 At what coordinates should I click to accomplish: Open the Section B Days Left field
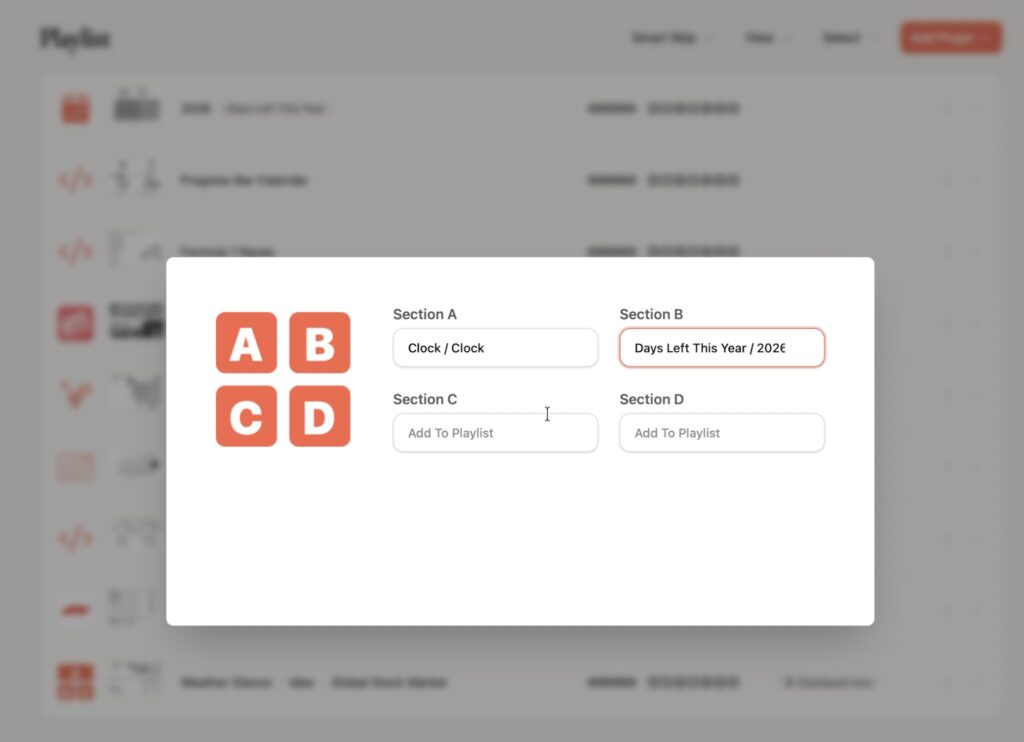[x=722, y=347]
